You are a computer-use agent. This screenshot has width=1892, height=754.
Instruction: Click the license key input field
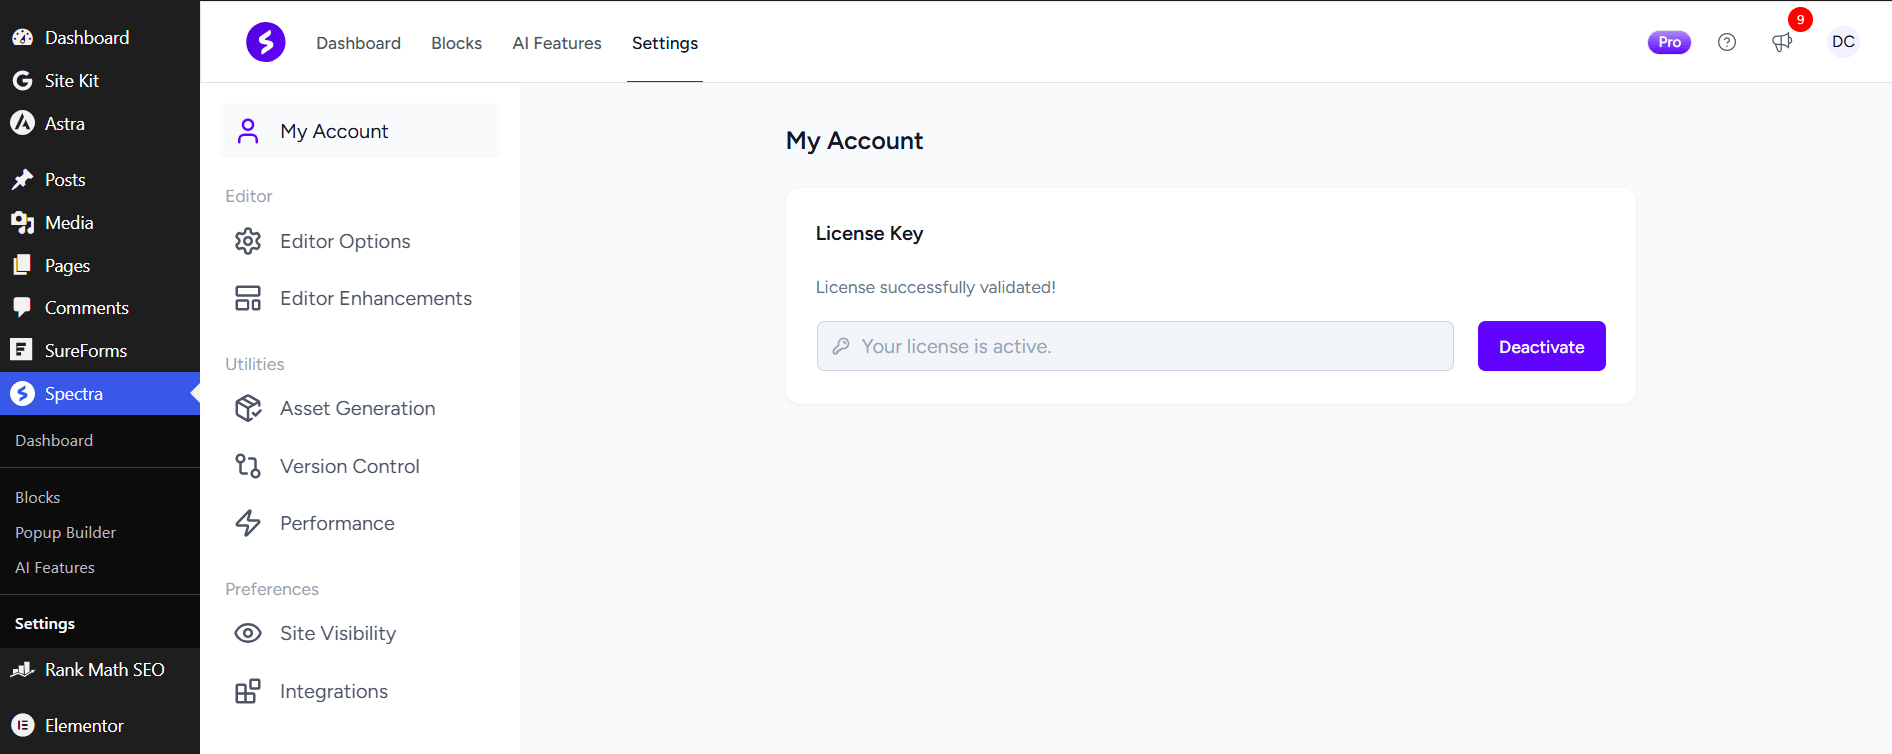click(x=1135, y=346)
